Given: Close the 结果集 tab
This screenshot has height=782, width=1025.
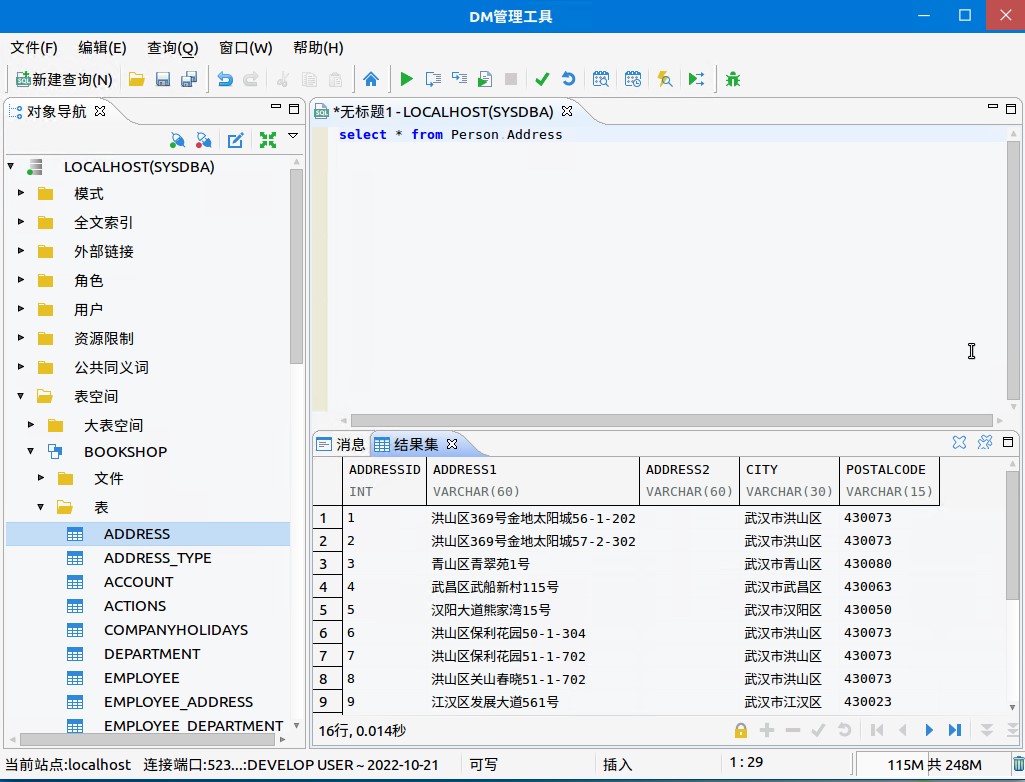Looking at the screenshot, I should [452, 444].
